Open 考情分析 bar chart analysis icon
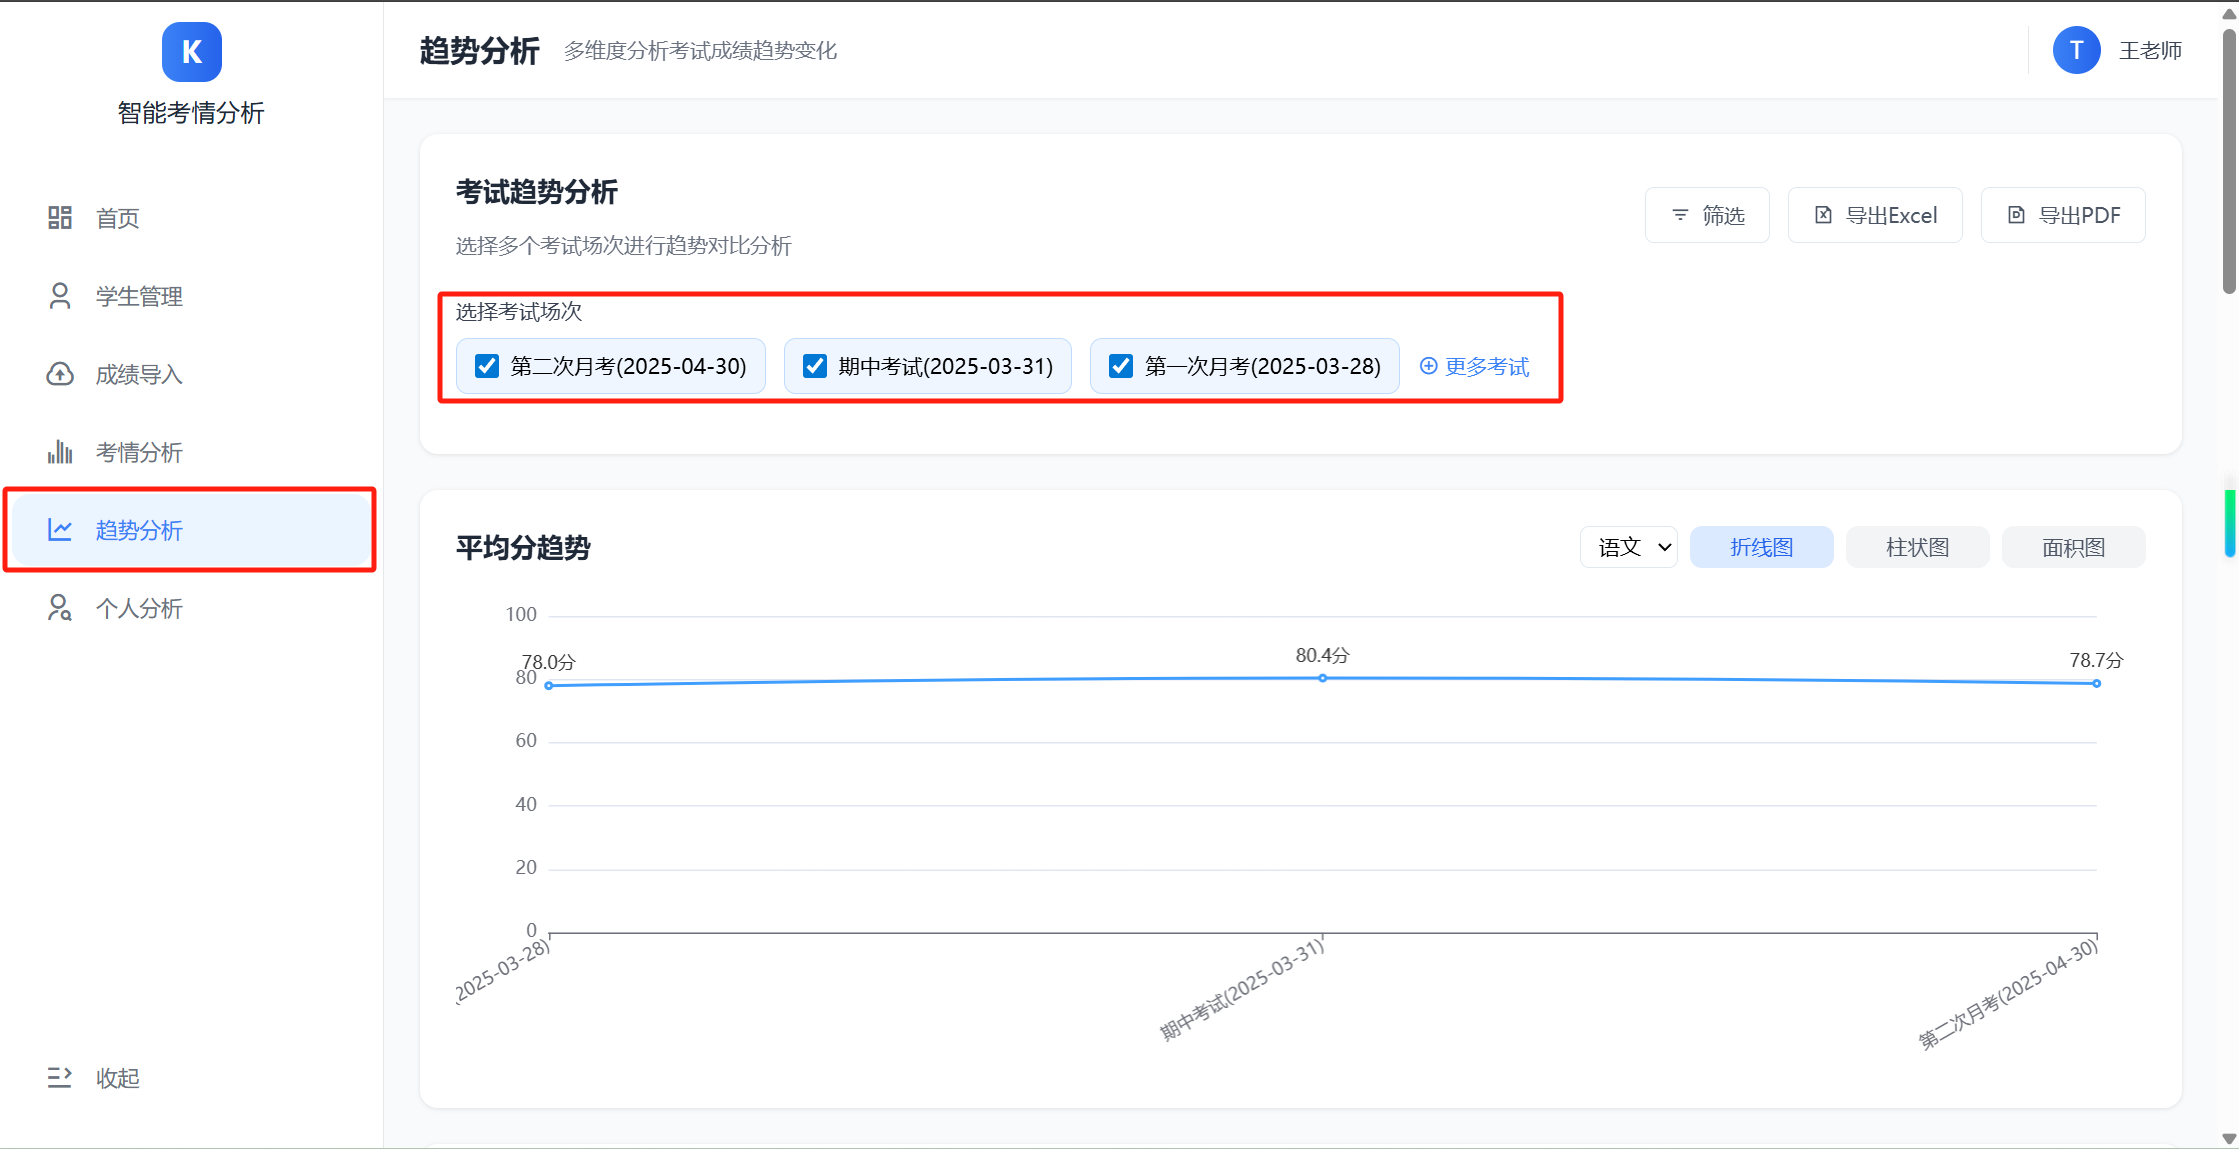The height and width of the screenshot is (1149, 2239). pos(59,452)
